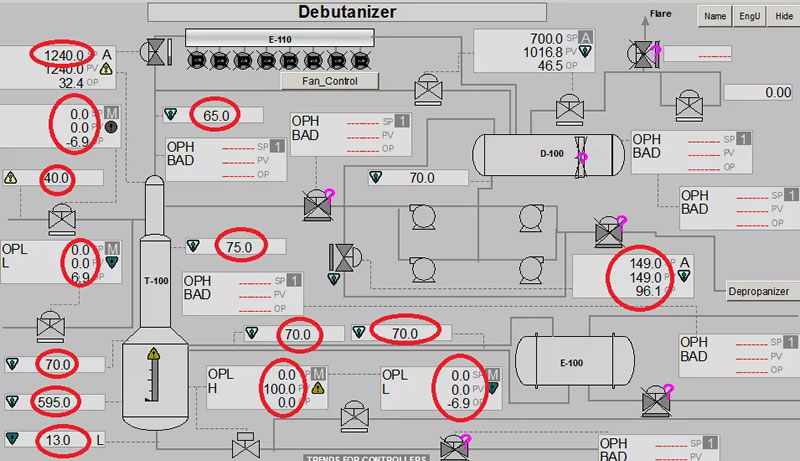Click the control valve below the 700.0 controller
Viewport: 800px width, 461px height.
(x=569, y=110)
